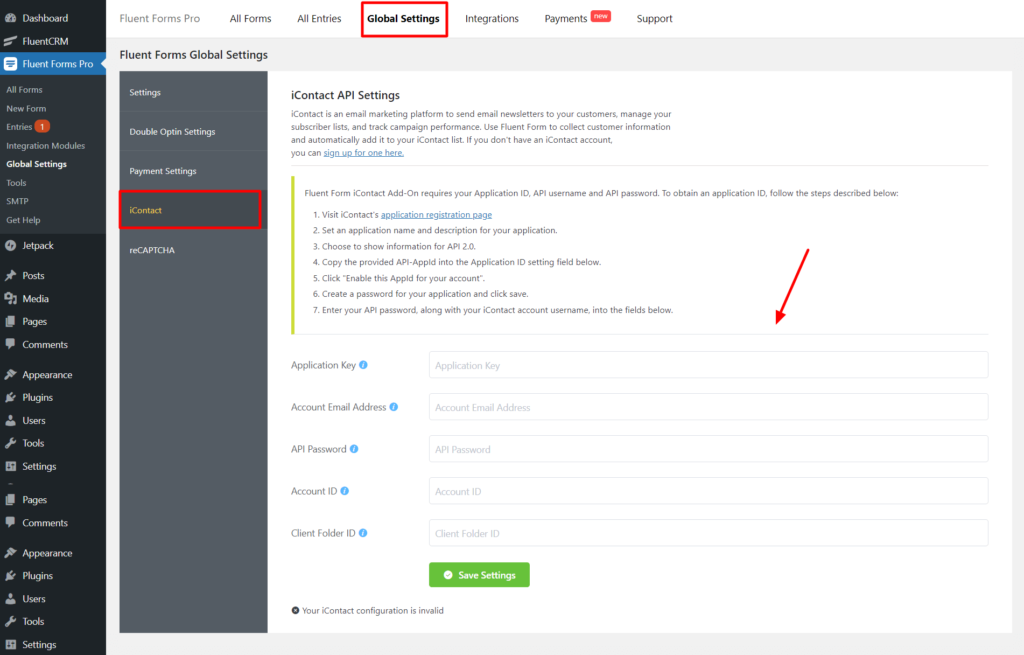Click the Comments bubble icon above Appearance
This screenshot has width=1024, height=655.
click(10, 343)
